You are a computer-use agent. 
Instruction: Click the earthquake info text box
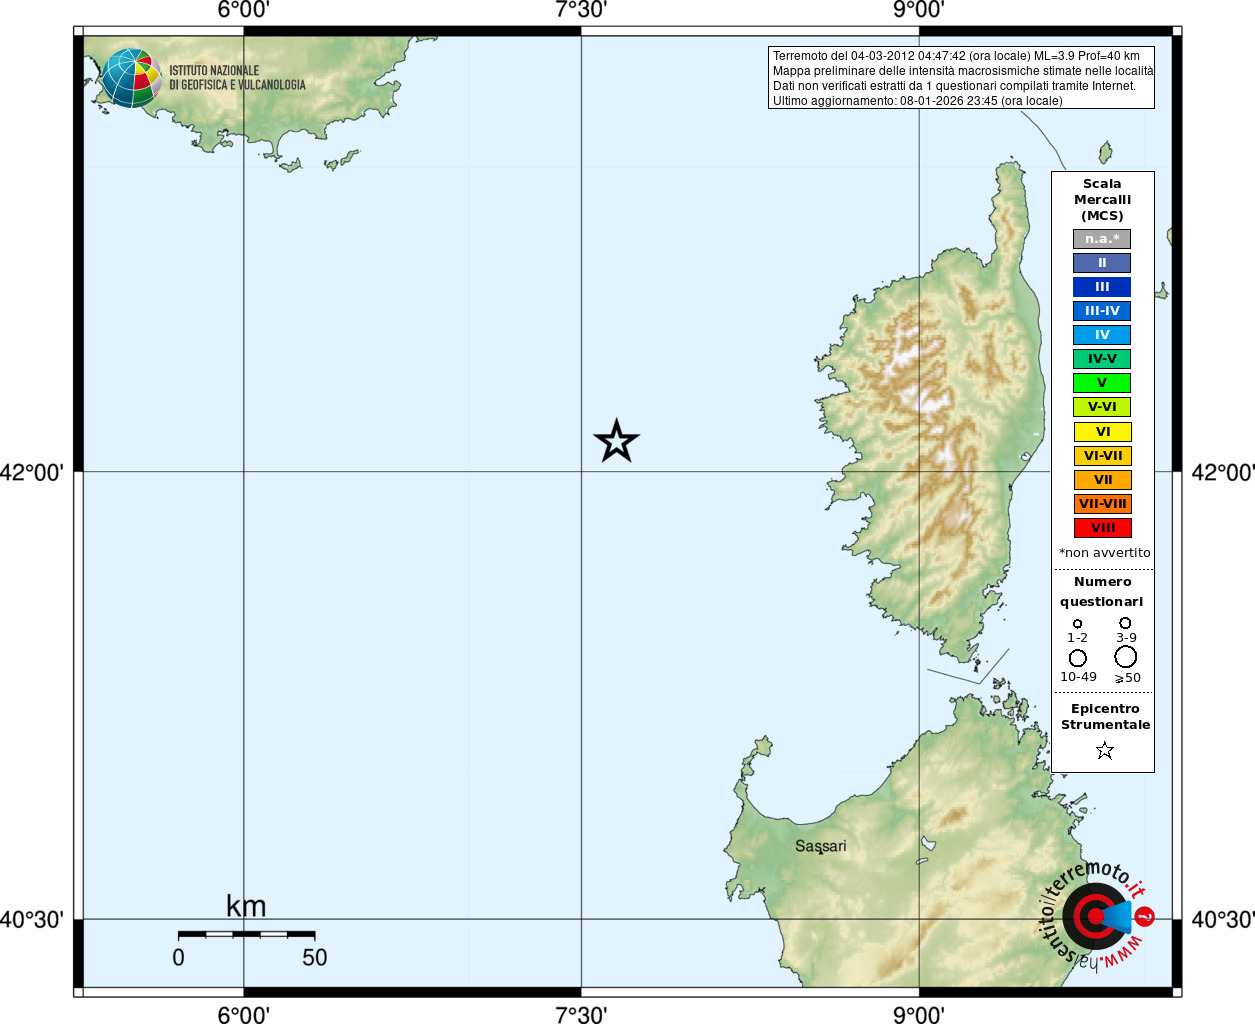[961, 78]
